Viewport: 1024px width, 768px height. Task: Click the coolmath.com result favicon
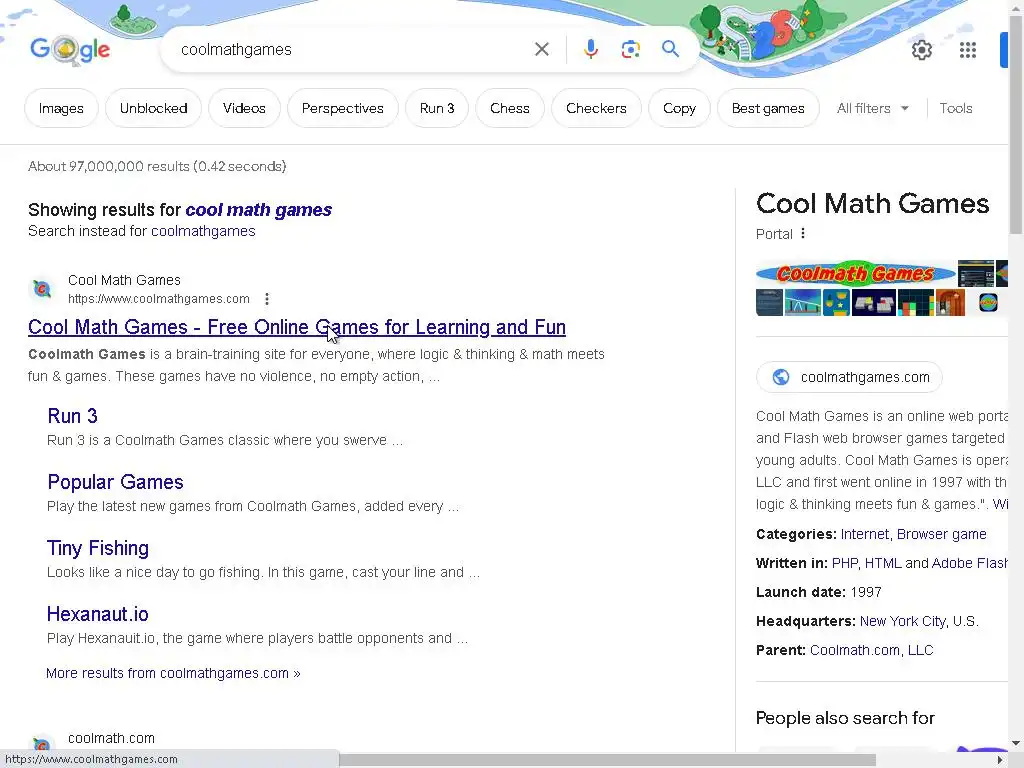tap(41, 744)
